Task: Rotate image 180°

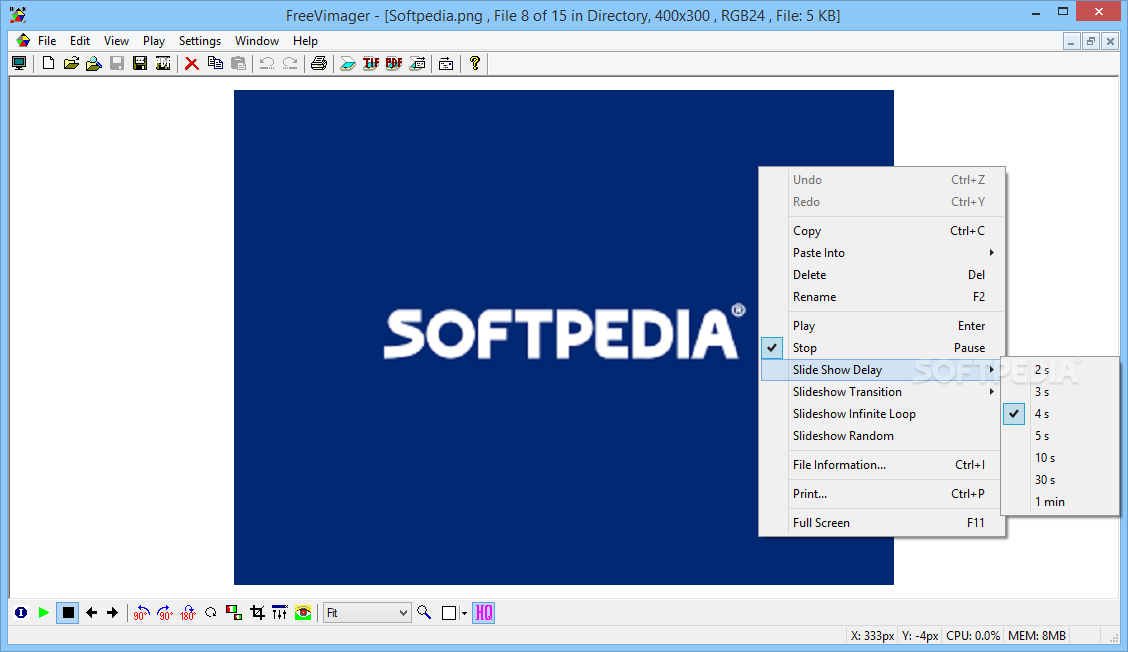Action: click(x=188, y=612)
